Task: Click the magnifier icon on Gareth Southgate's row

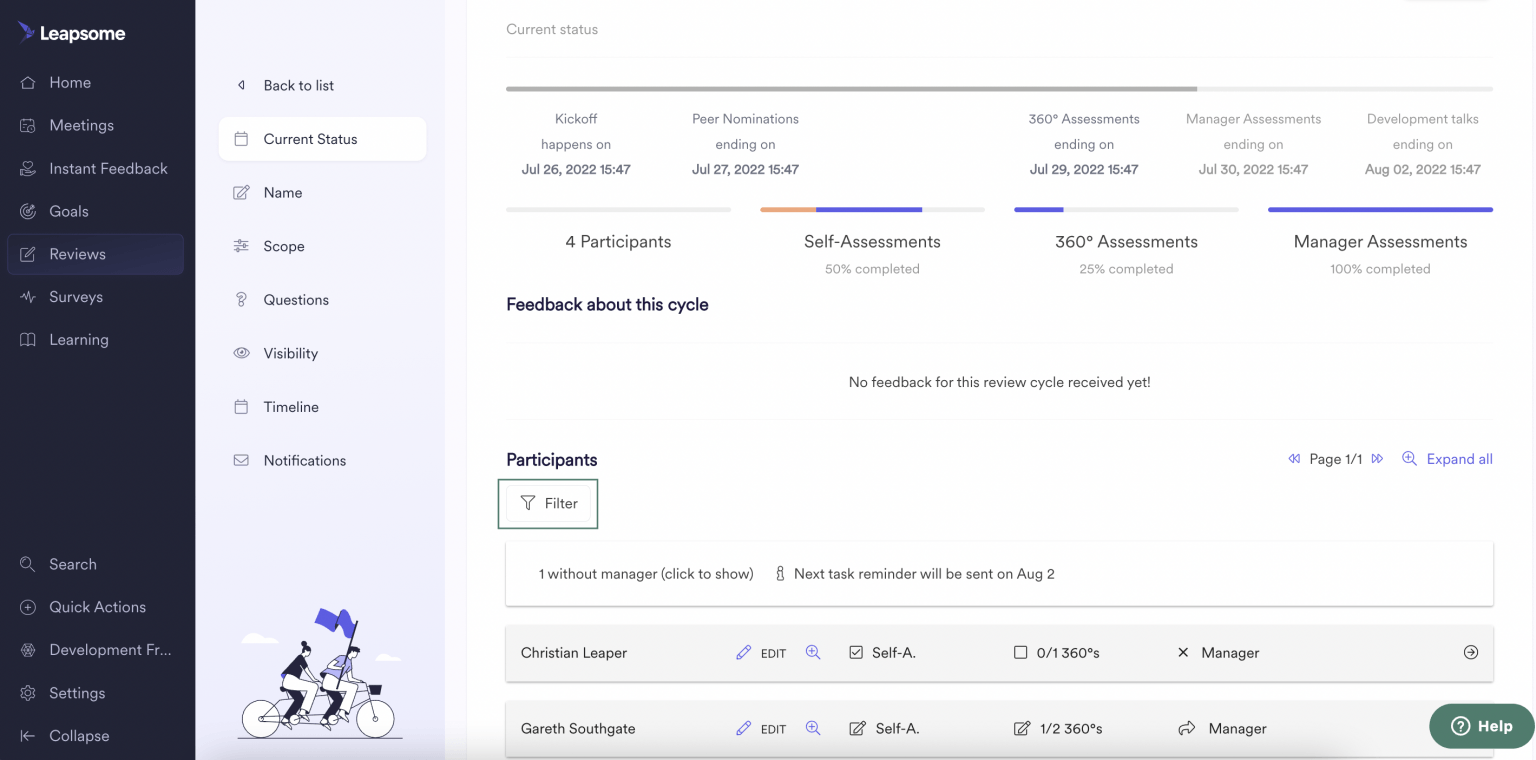Action: pyautogui.click(x=813, y=728)
